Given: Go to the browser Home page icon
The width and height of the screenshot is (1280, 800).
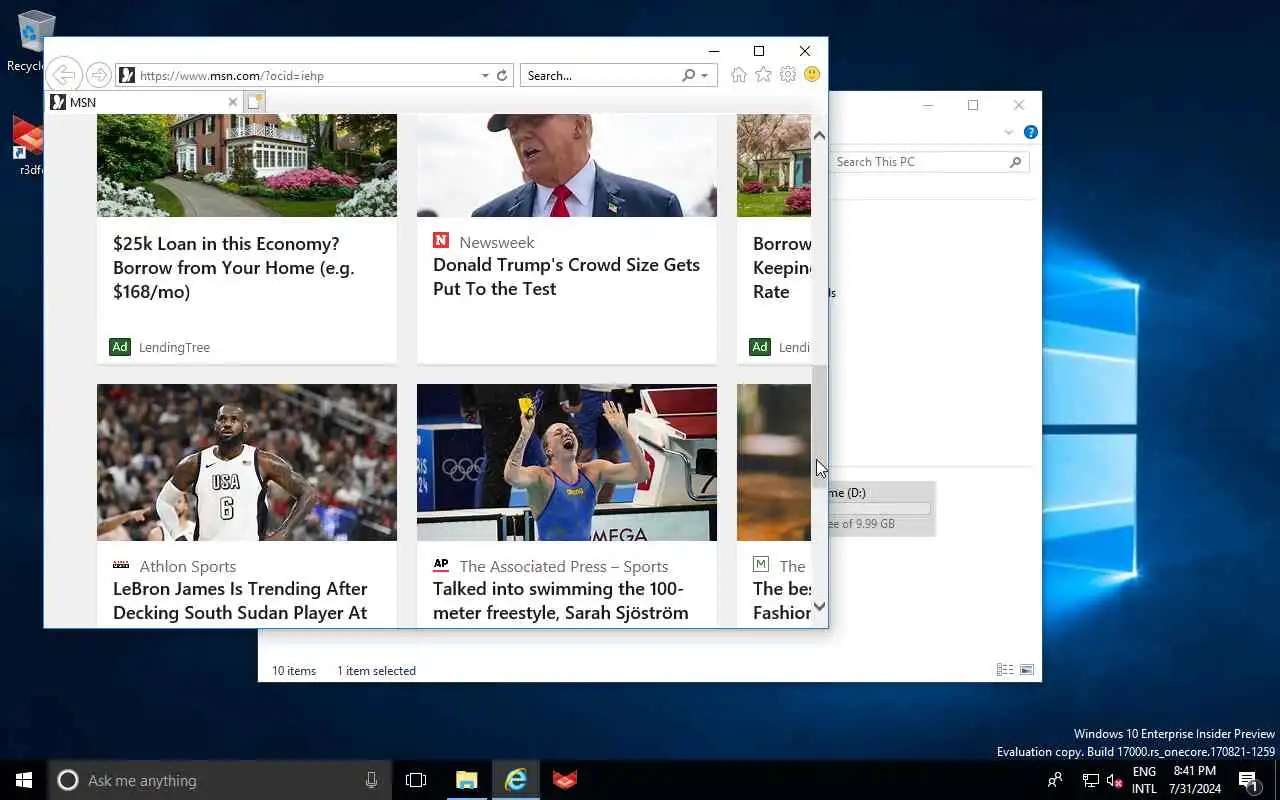Looking at the screenshot, I should pyautogui.click(x=739, y=75).
